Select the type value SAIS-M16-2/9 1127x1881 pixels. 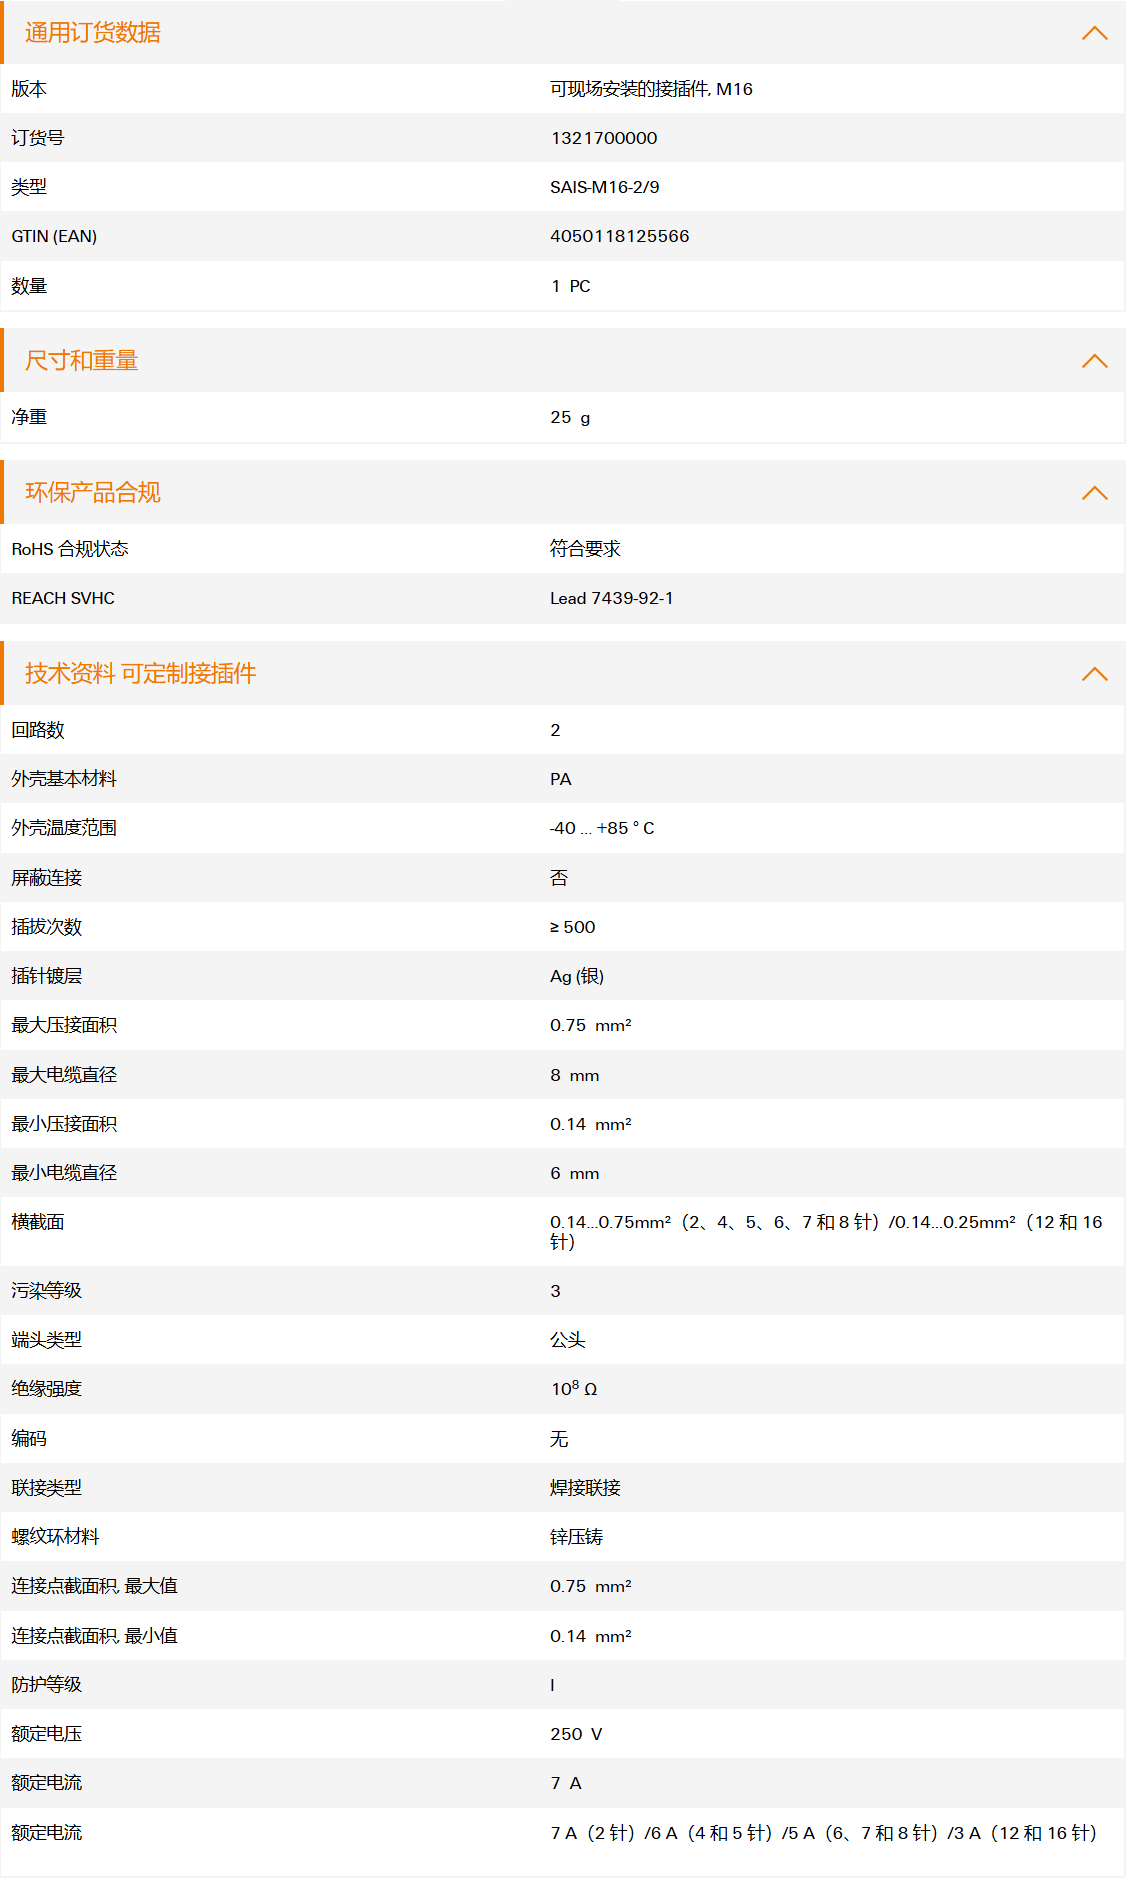pyautogui.click(x=604, y=187)
